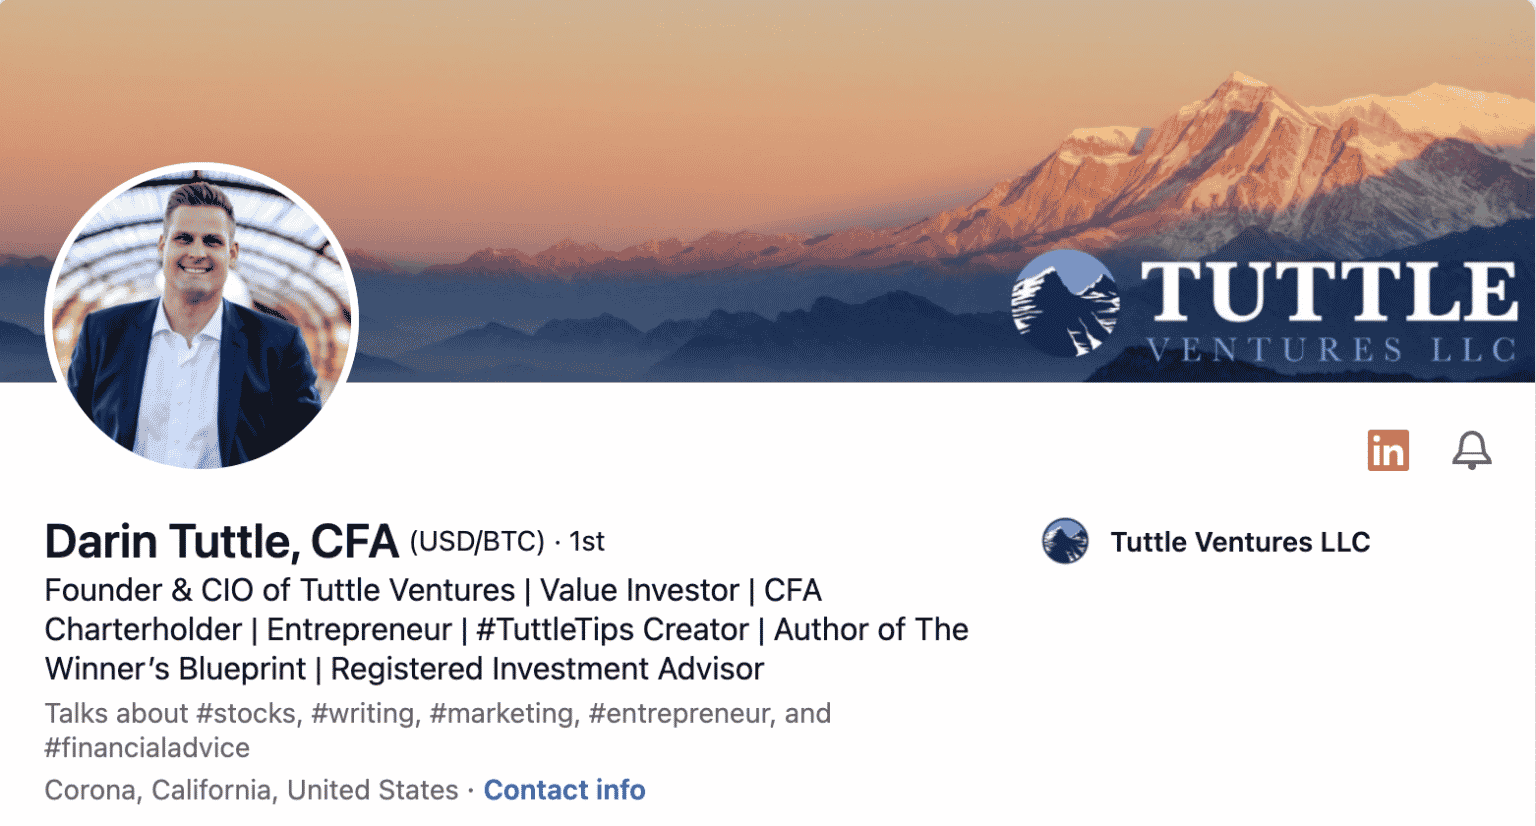
Task: Open the Contact info link
Action: 564,790
